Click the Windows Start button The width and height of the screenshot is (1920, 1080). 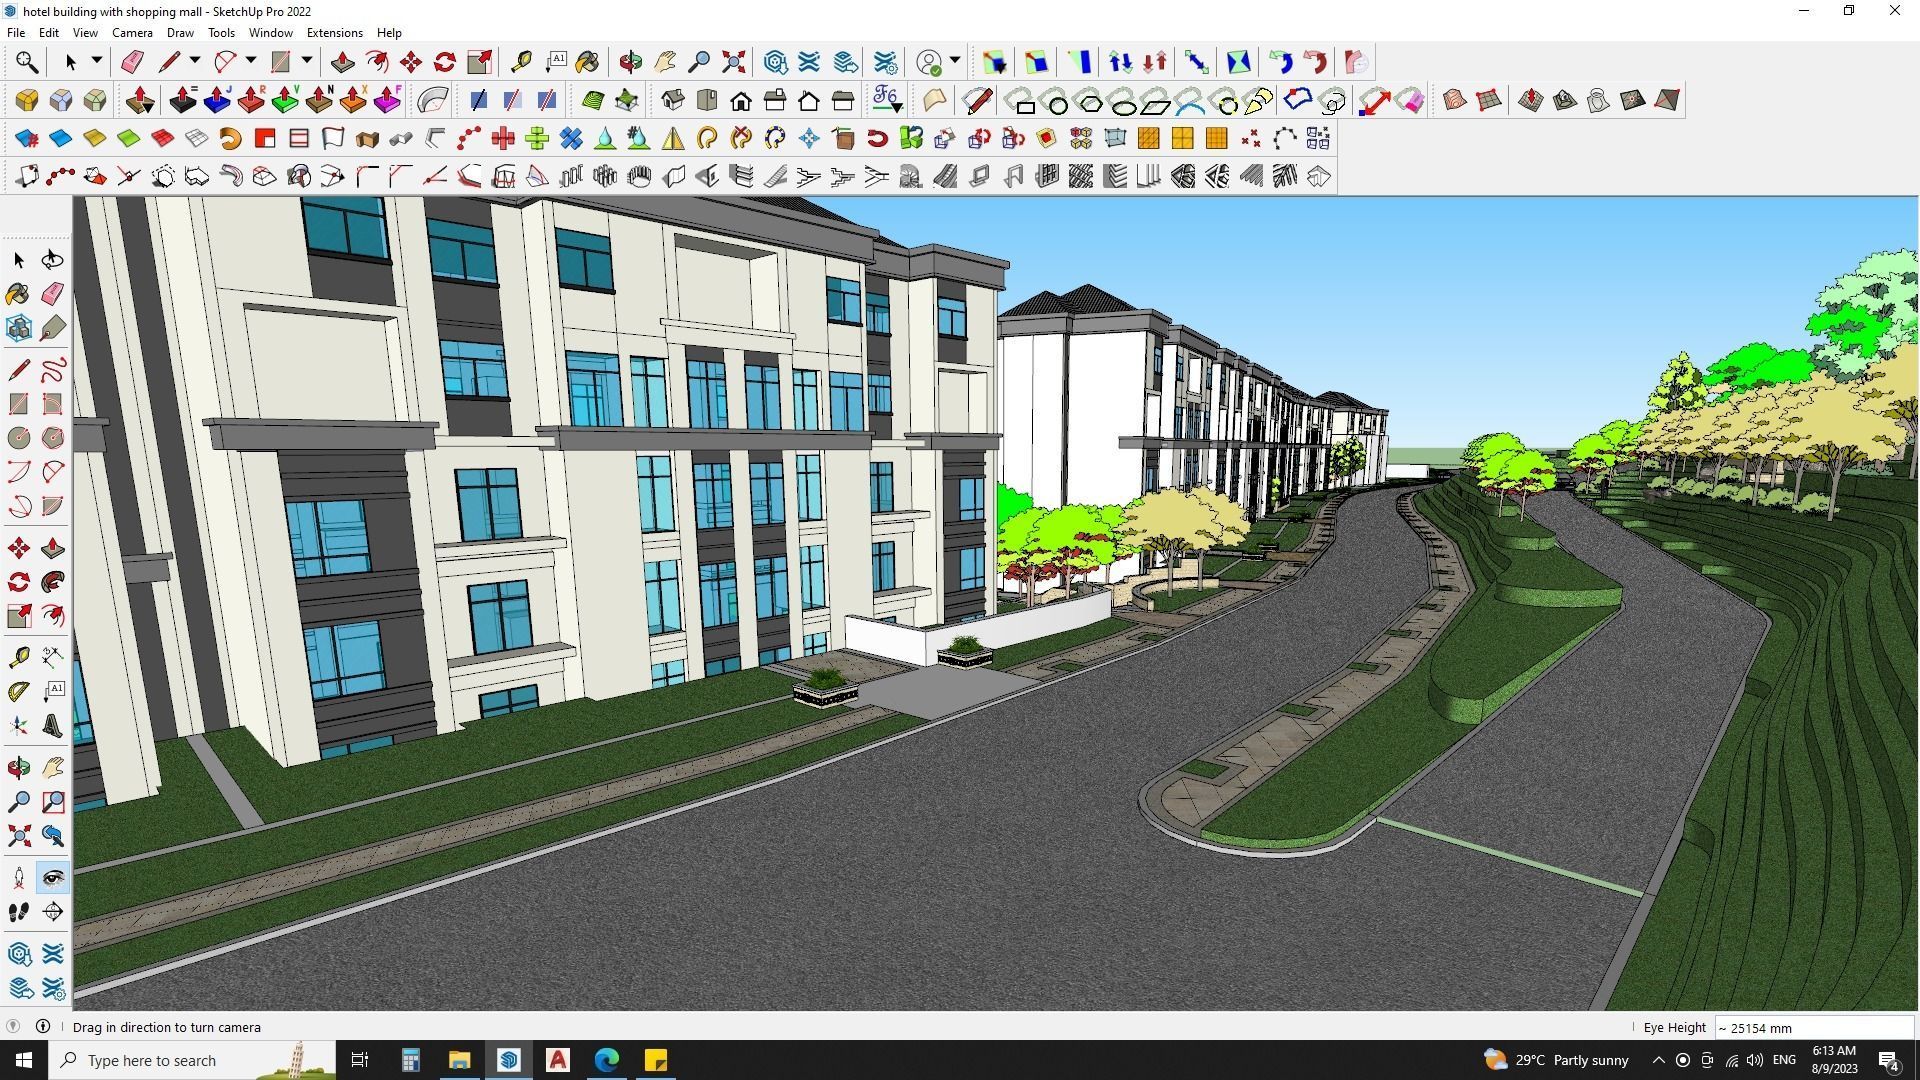click(24, 1060)
